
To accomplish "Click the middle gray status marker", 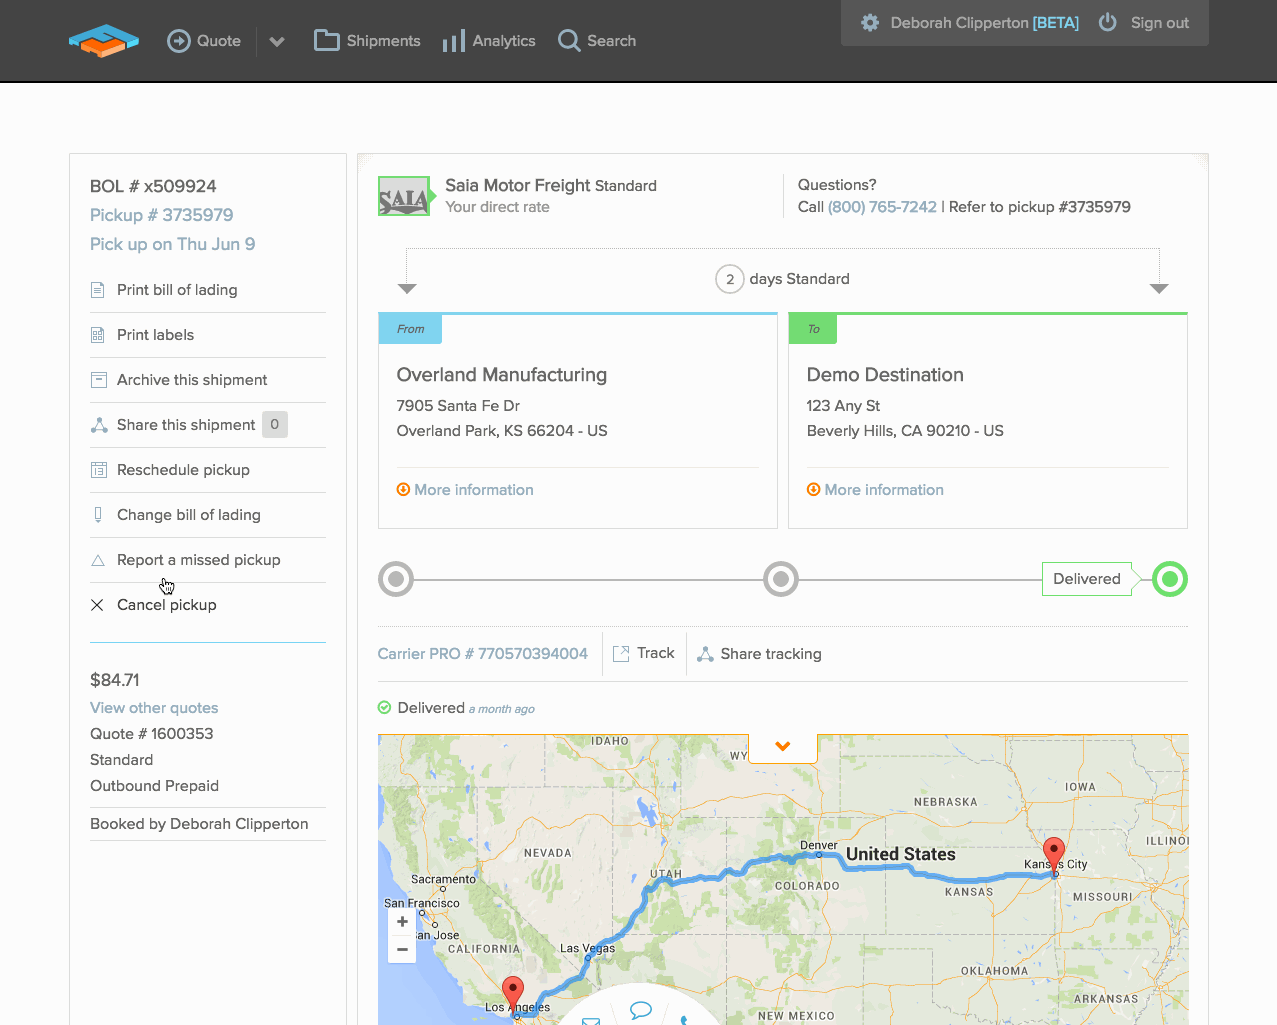I will (781, 579).
